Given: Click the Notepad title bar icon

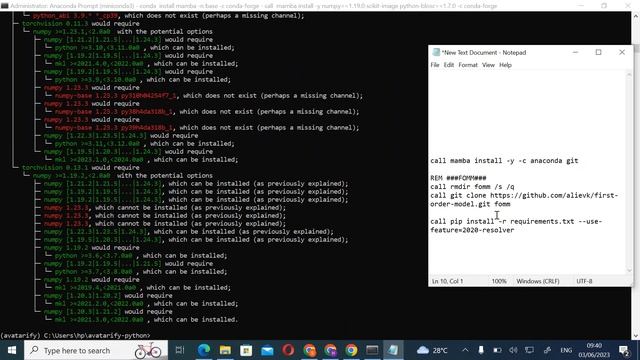Looking at the screenshot, I should pyautogui.click(x=436, y=52).
